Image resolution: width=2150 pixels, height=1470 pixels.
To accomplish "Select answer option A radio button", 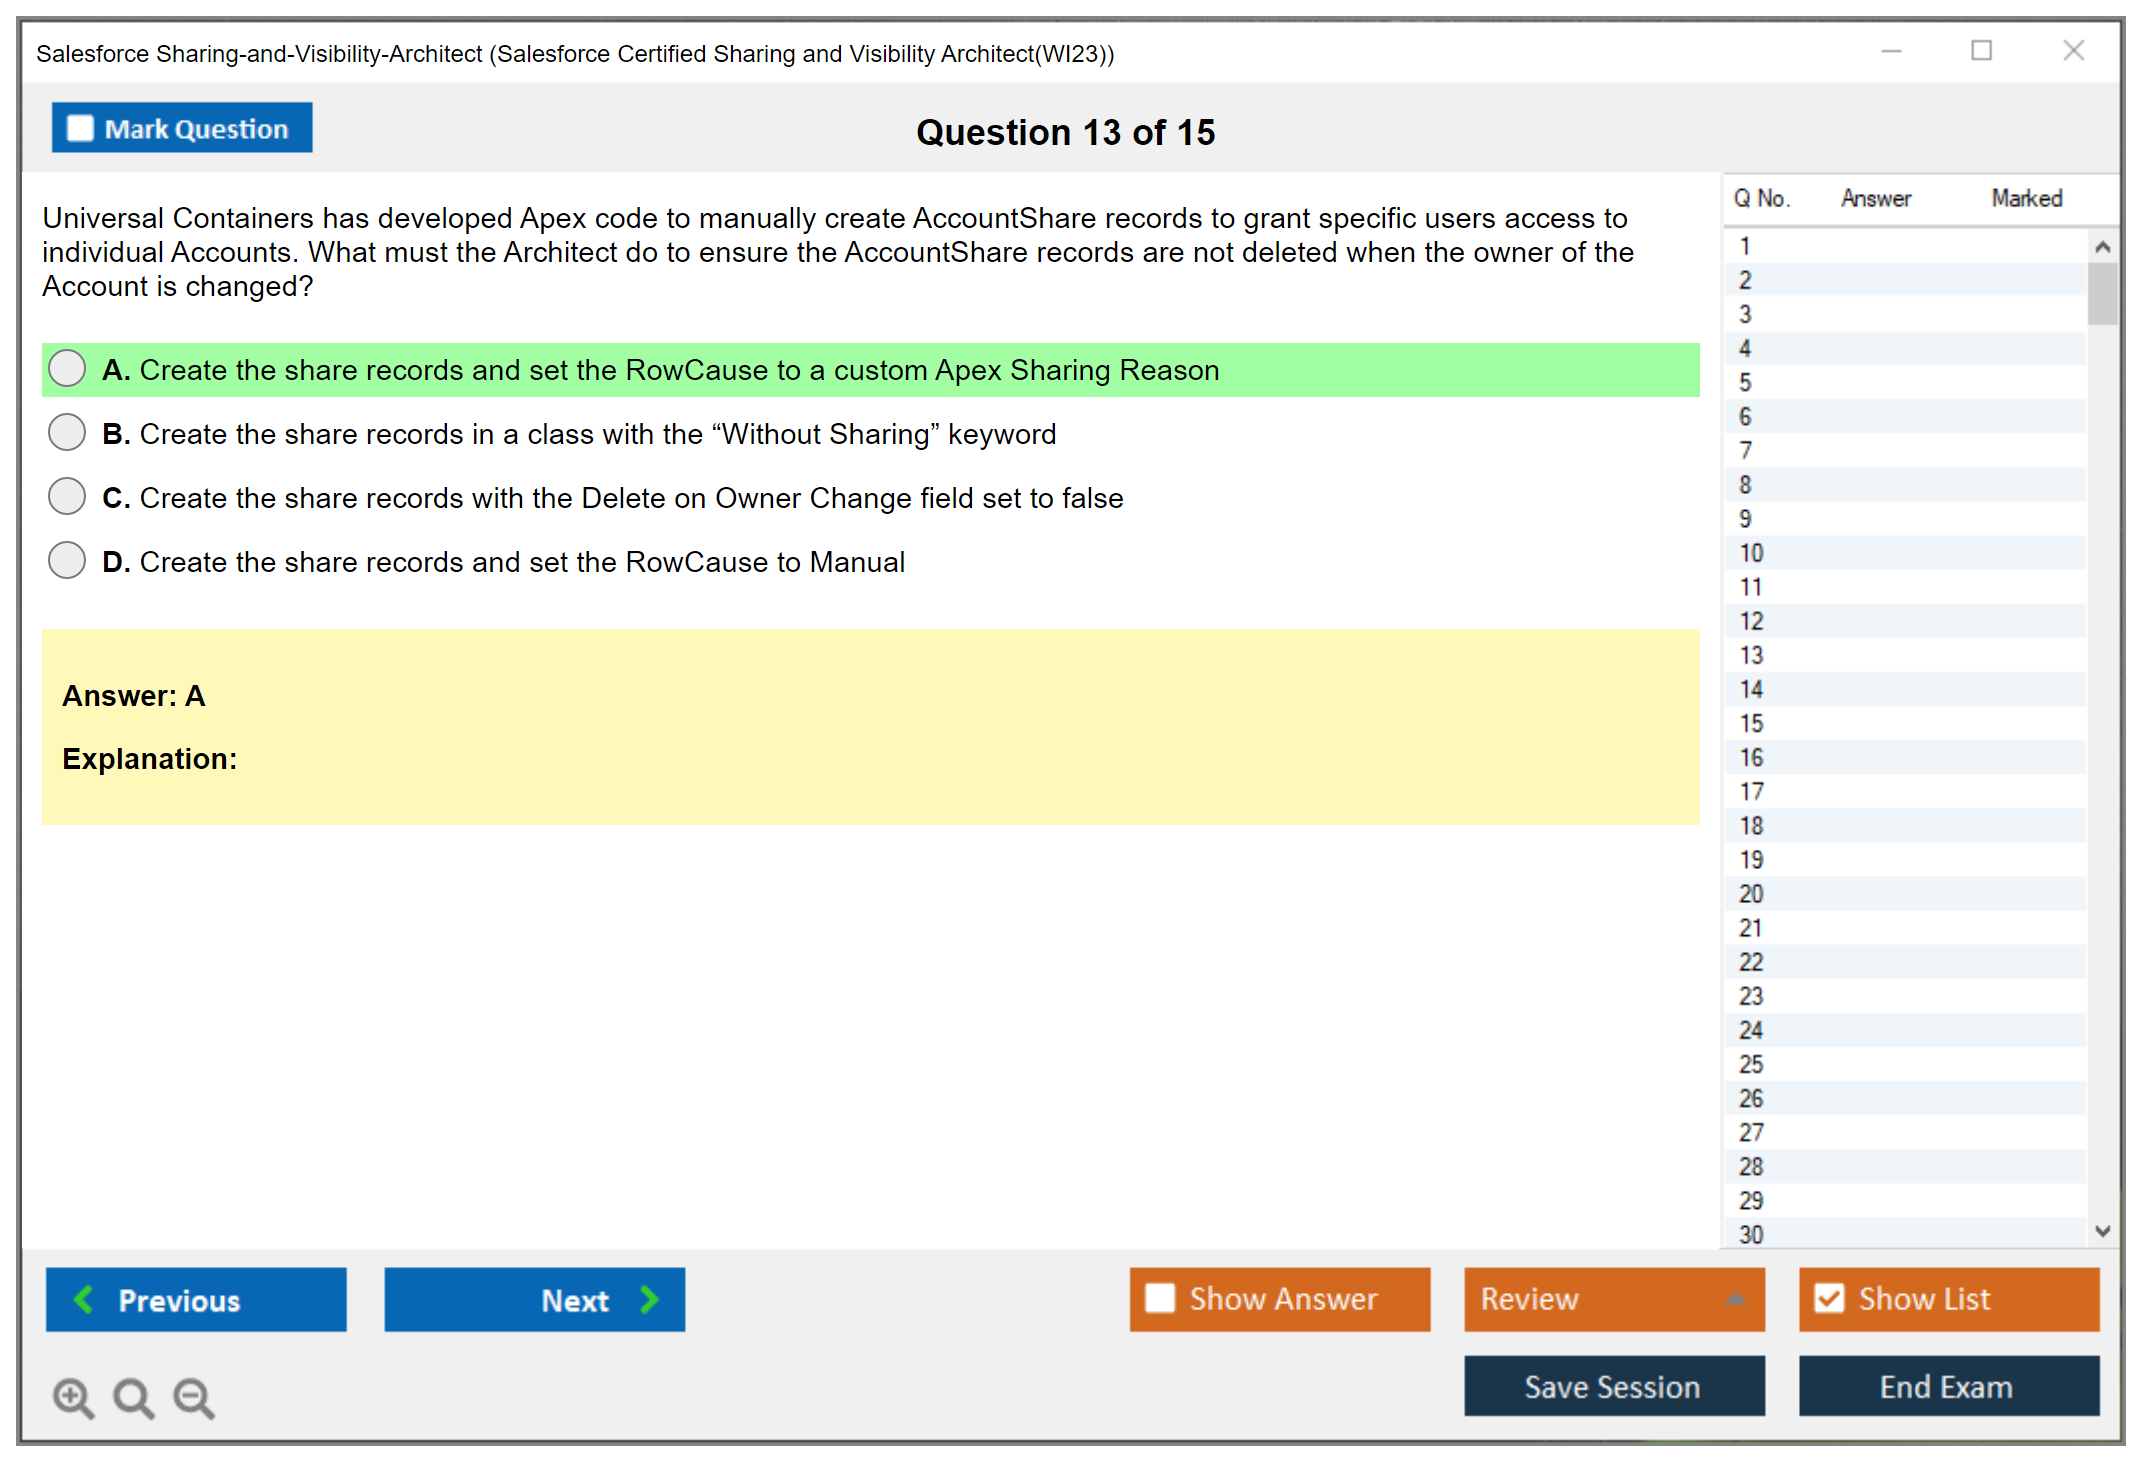I will pyautogui.click(x=67, y=369).
